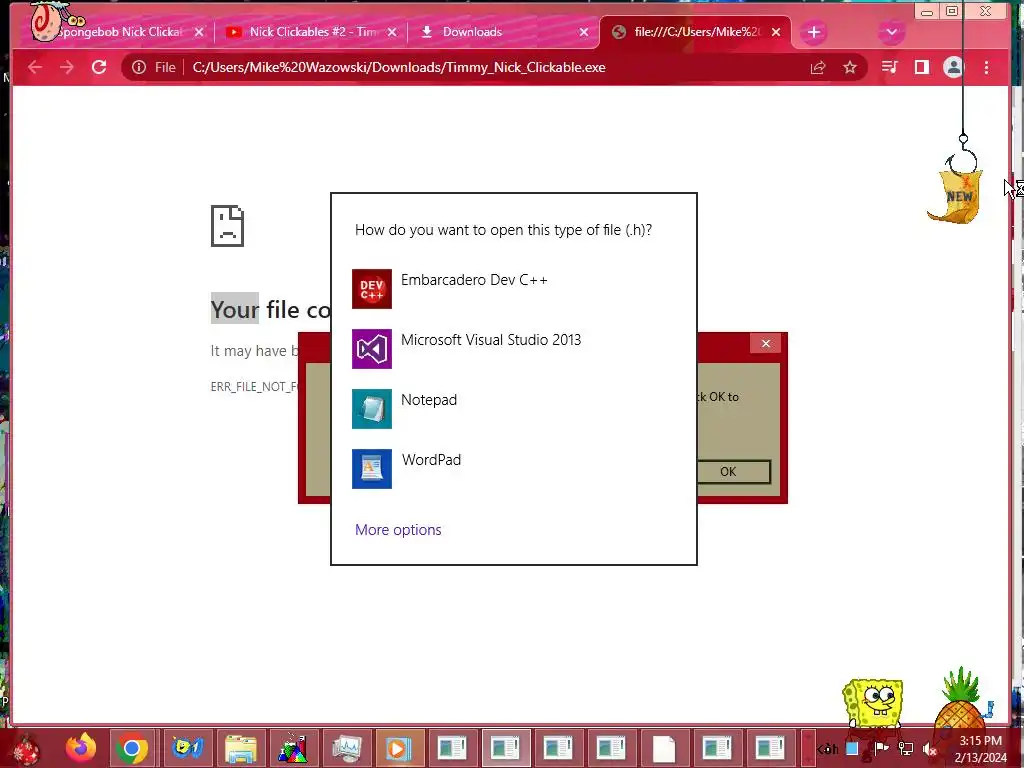The width and height of the screenshot is (1024, 768).
Task: Click the Spongebob character desktop widget
Action: pyautogui.click(x=873, y=704)
